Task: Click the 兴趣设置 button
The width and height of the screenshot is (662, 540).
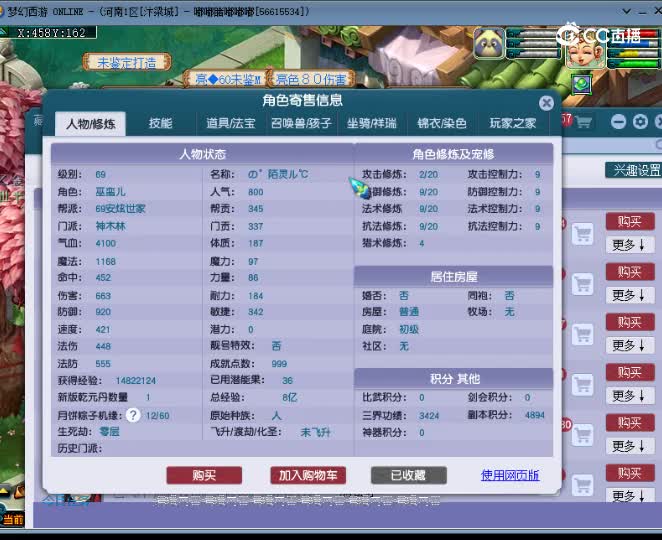Action: coord(635,171)
